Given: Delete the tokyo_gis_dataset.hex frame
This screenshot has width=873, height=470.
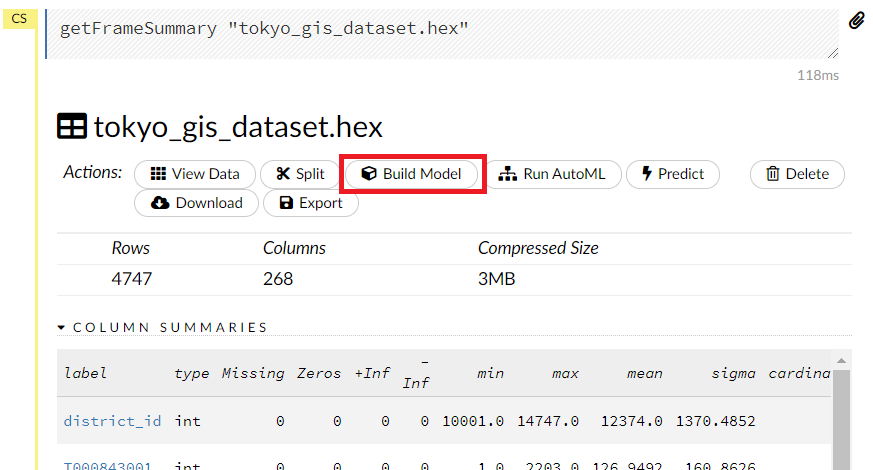Looking at the screenshot, I should 797,174.
